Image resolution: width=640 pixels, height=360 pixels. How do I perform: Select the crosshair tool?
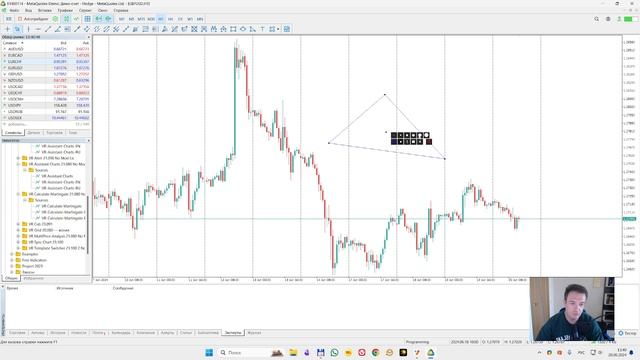[7, 29]
